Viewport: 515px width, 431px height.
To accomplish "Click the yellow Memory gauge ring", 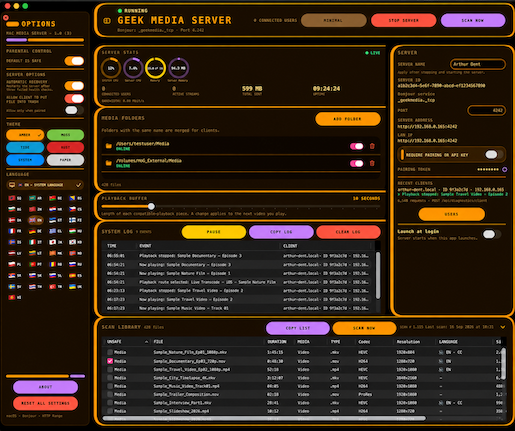I will point(155,68).
